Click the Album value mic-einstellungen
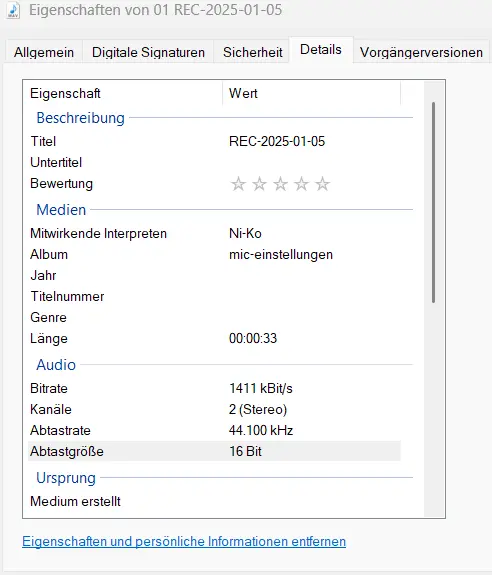 click(x=281, y=254)
